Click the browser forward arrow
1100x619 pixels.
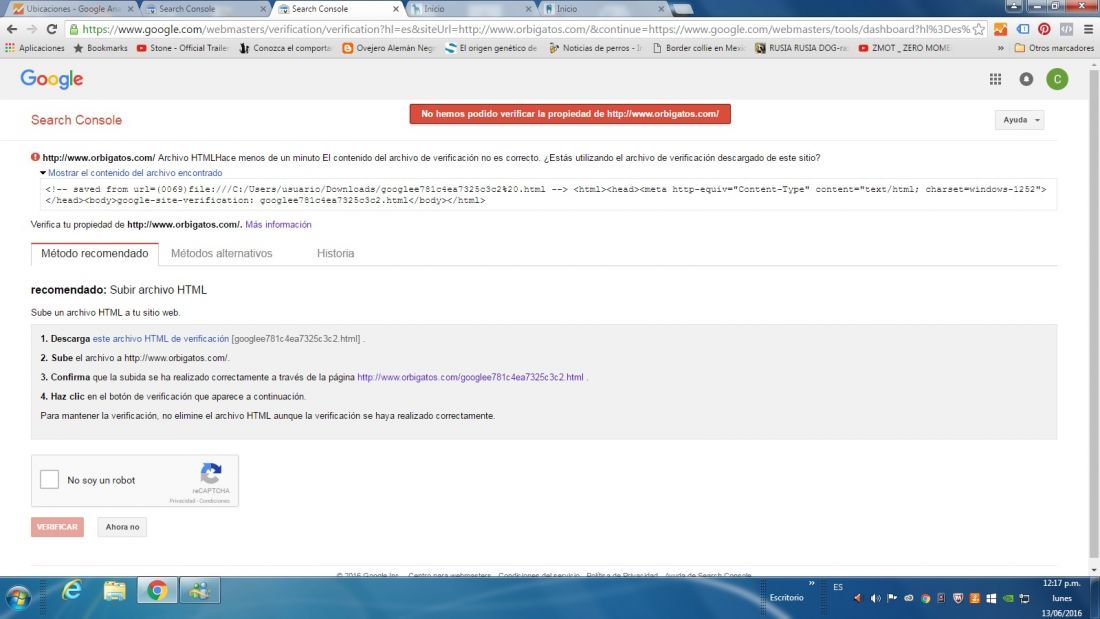32,29
